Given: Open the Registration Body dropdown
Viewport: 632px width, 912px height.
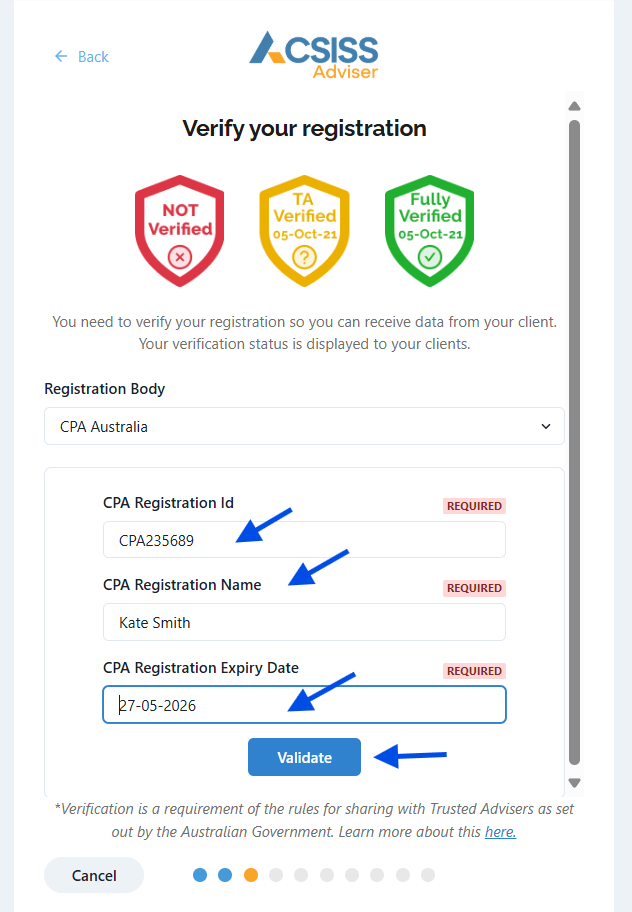Looking at the screenshot, I should [304, 426].
